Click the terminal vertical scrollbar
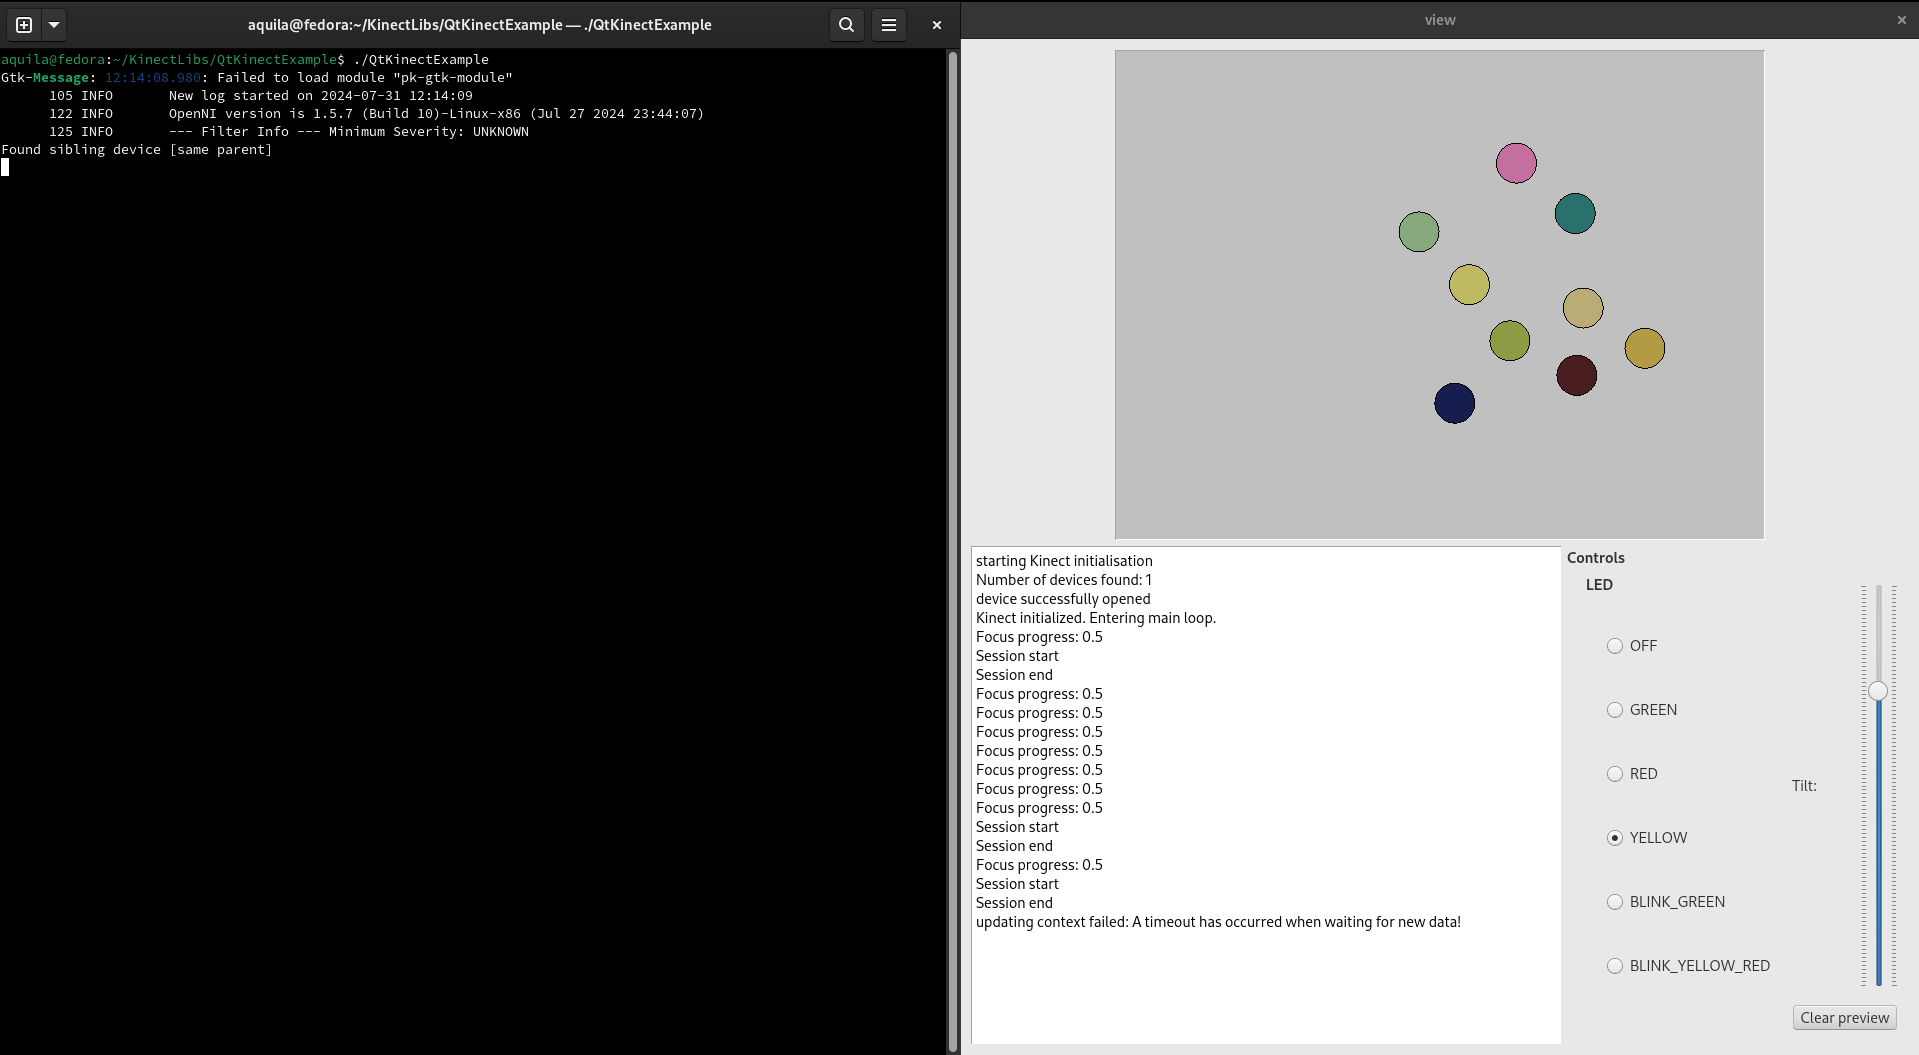Viewport: 1919px width, 1055px height. [x=953, y=550]
